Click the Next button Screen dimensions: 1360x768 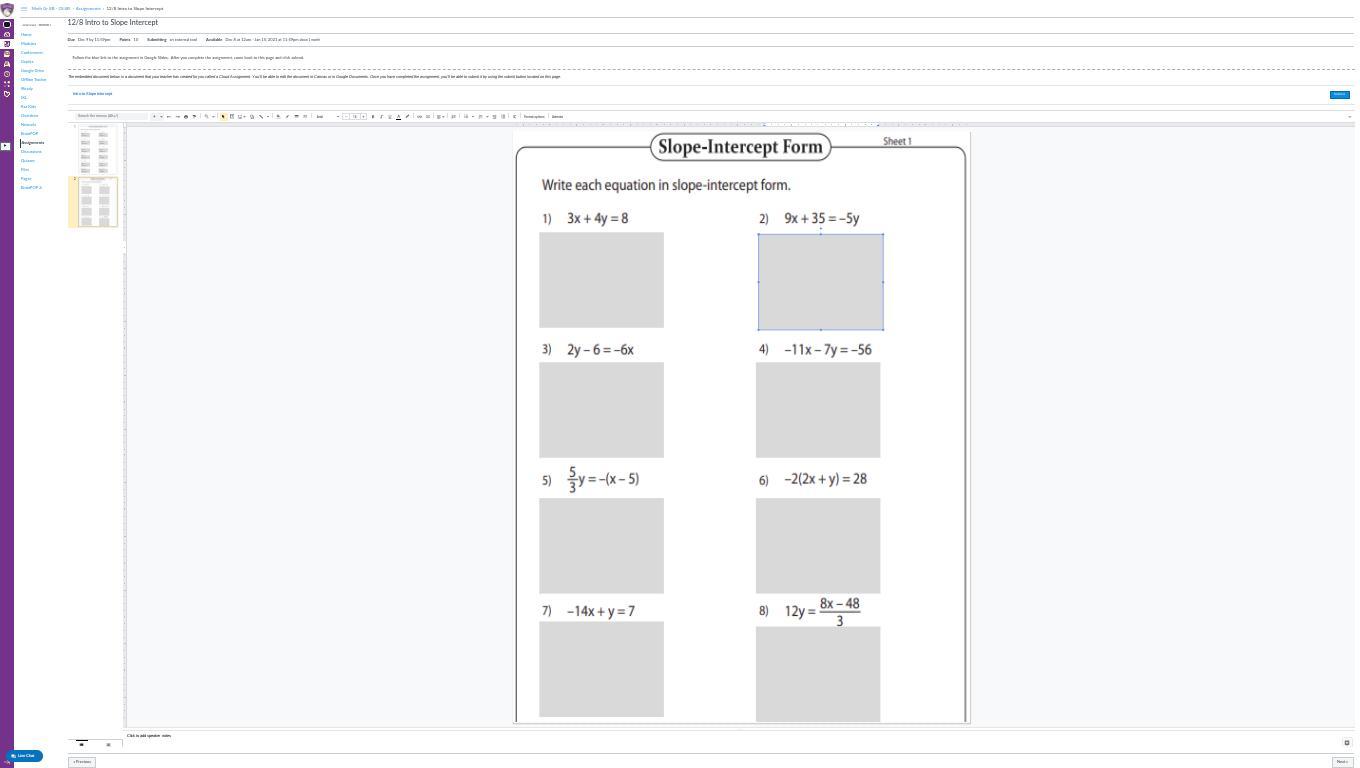click(x=1342, y=762)
